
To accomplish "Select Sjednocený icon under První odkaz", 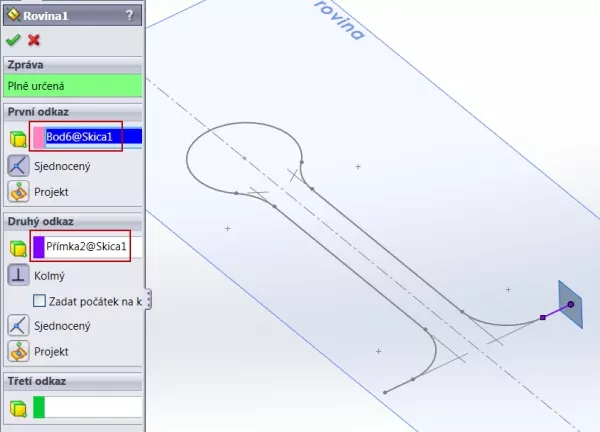I will [17, 165].
